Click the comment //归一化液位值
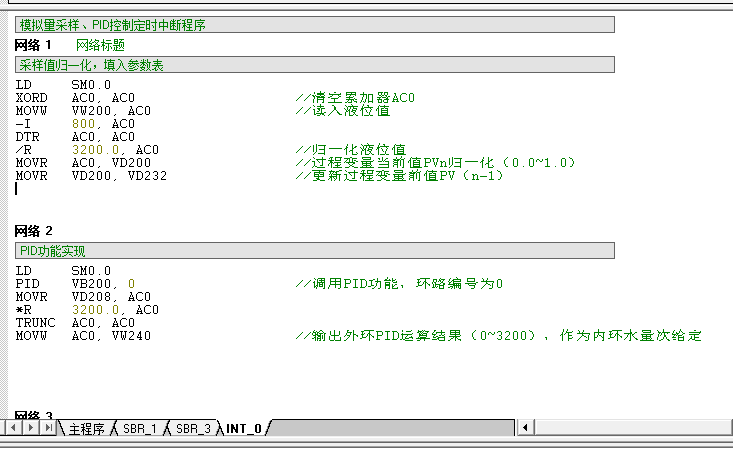Screen dimensions: 733x463 point(351,150)
